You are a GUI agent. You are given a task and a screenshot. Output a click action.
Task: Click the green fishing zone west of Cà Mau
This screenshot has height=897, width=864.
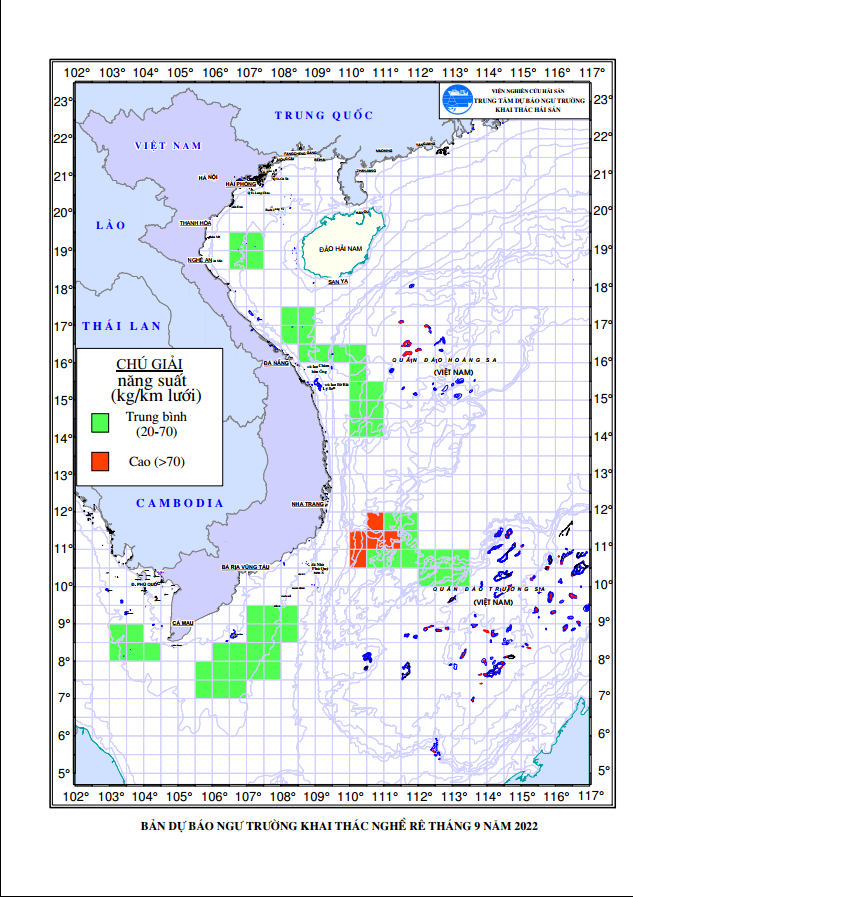pos(135,642)
